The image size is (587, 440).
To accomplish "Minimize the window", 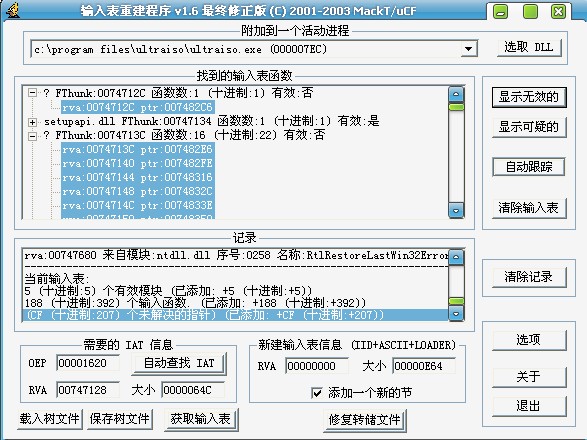I will pos(501,12).
